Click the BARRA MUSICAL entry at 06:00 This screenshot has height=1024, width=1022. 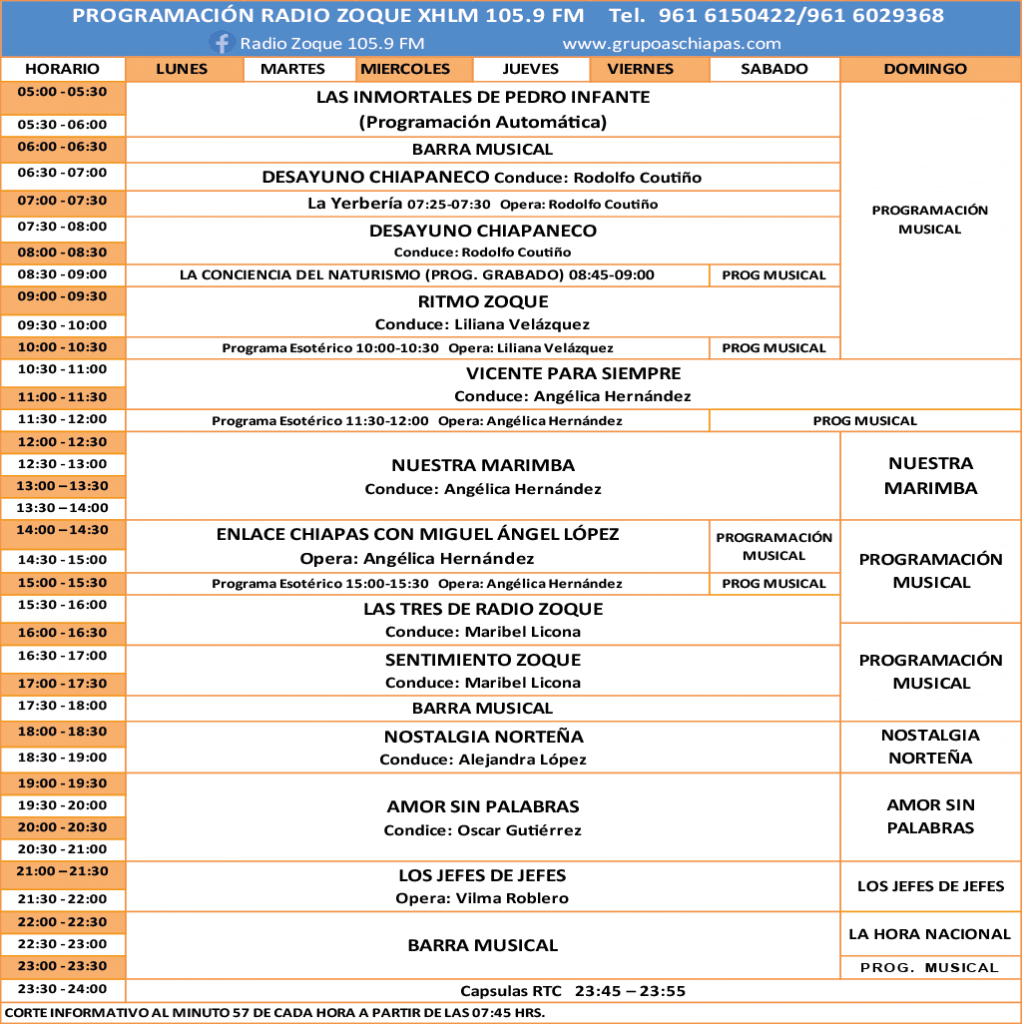click(x=483, y=150)
